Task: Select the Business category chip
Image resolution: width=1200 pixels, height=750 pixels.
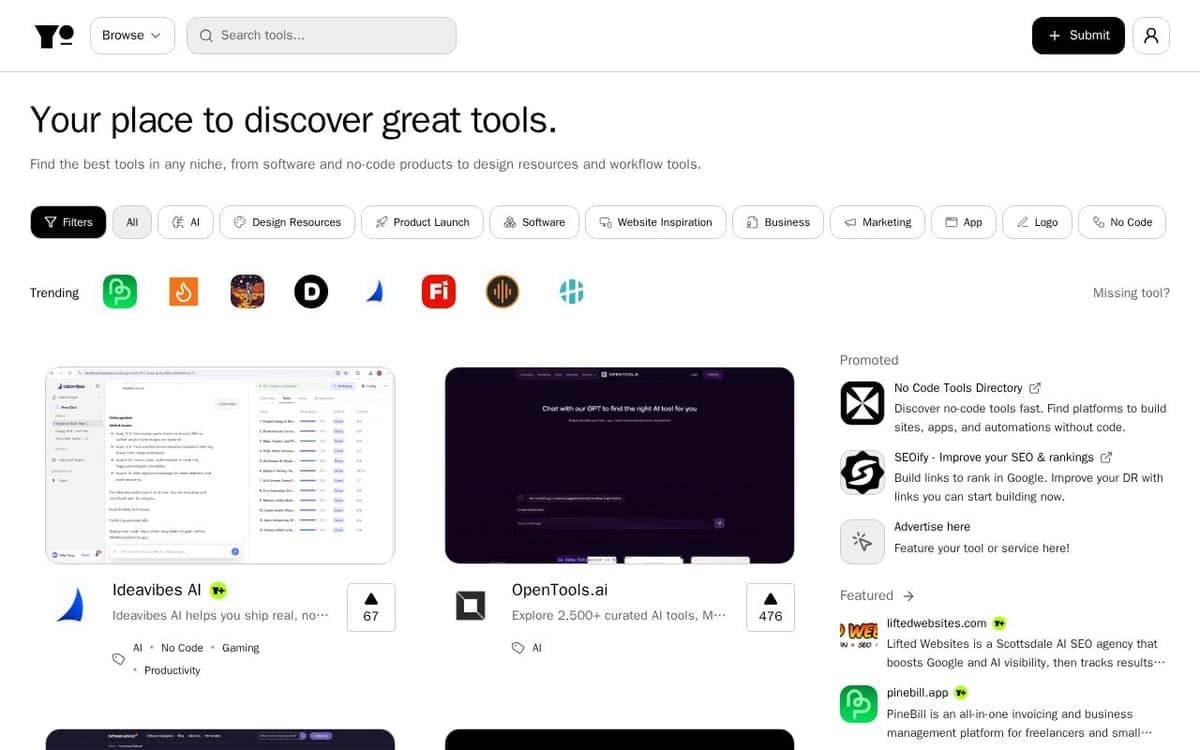Action: tap(778, 222)
